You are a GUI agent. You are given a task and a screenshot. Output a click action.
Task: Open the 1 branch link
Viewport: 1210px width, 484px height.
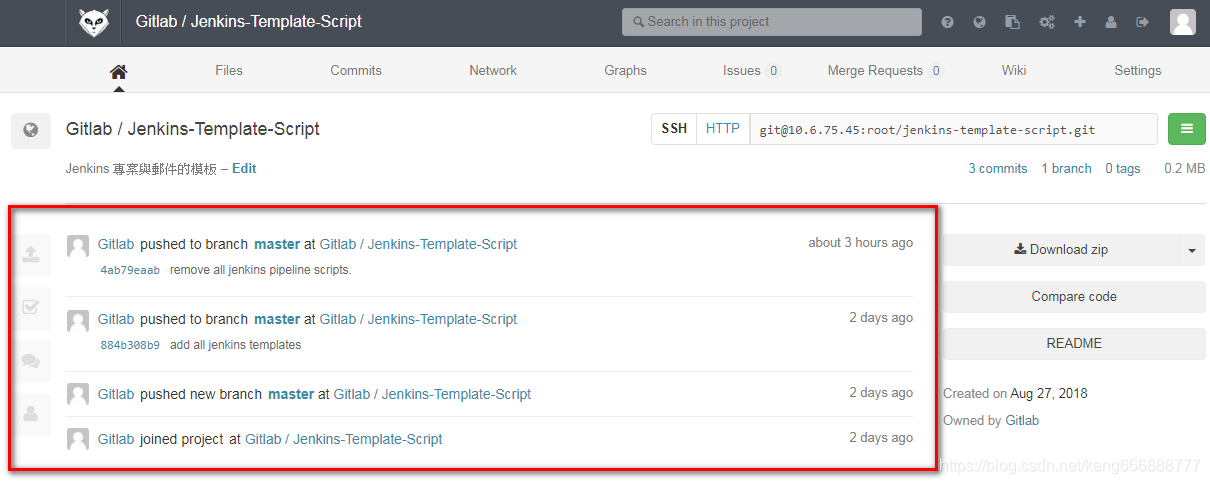pos(1067,169)
